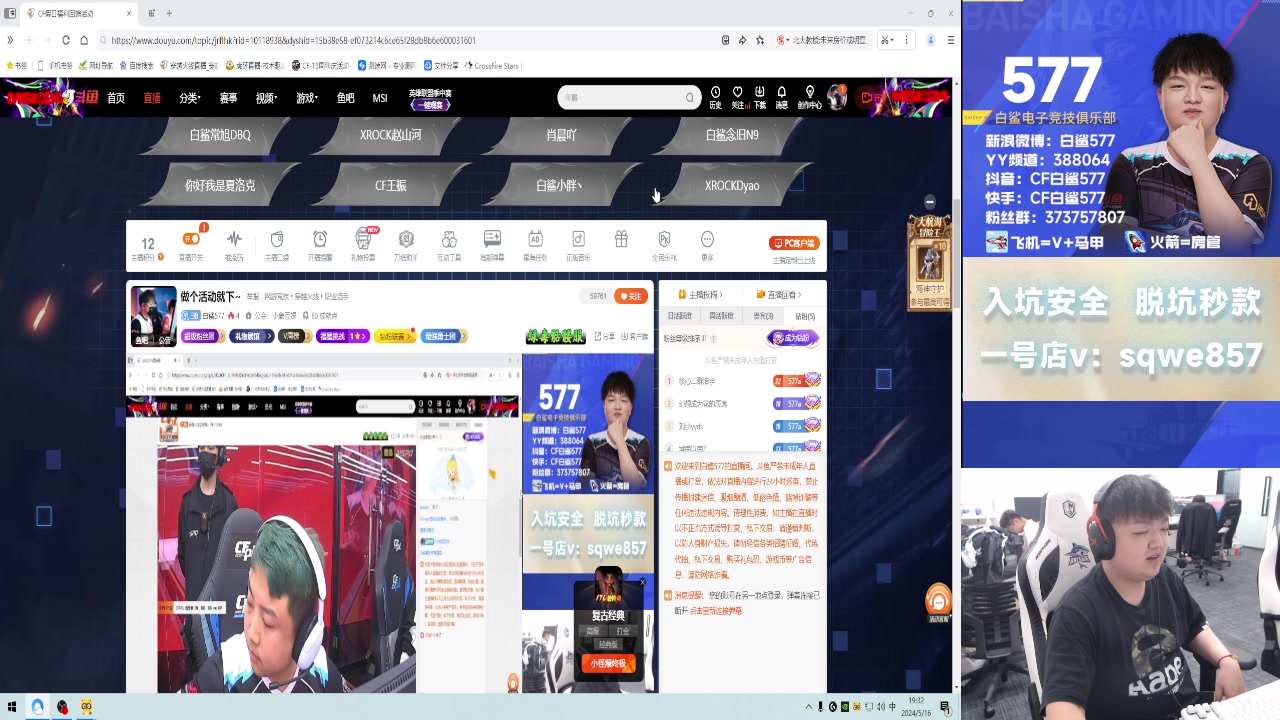Click the purple 成为钻粉 button
The height and width of the screenshot is (720, 1280).
(793, 338)
